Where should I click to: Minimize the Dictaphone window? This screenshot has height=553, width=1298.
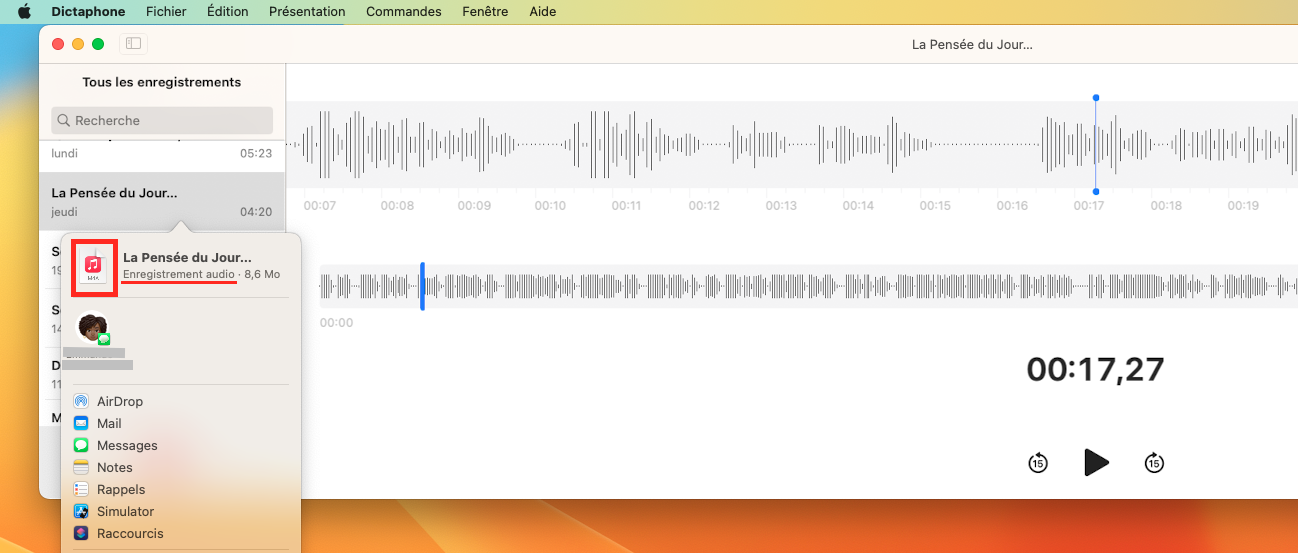(78, 44)
